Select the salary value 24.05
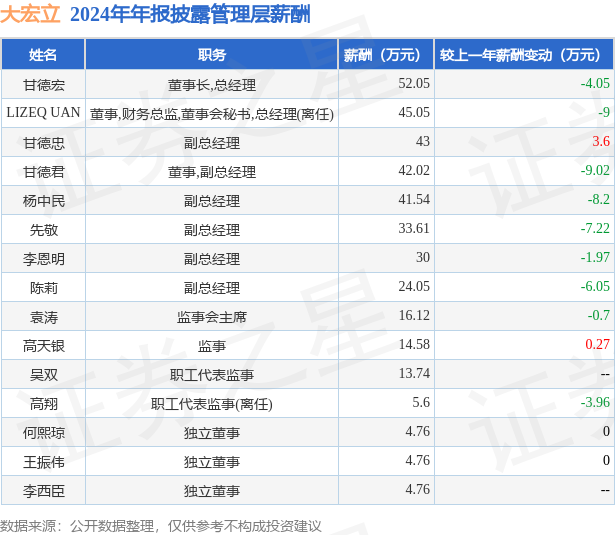 tap(414, 286)
